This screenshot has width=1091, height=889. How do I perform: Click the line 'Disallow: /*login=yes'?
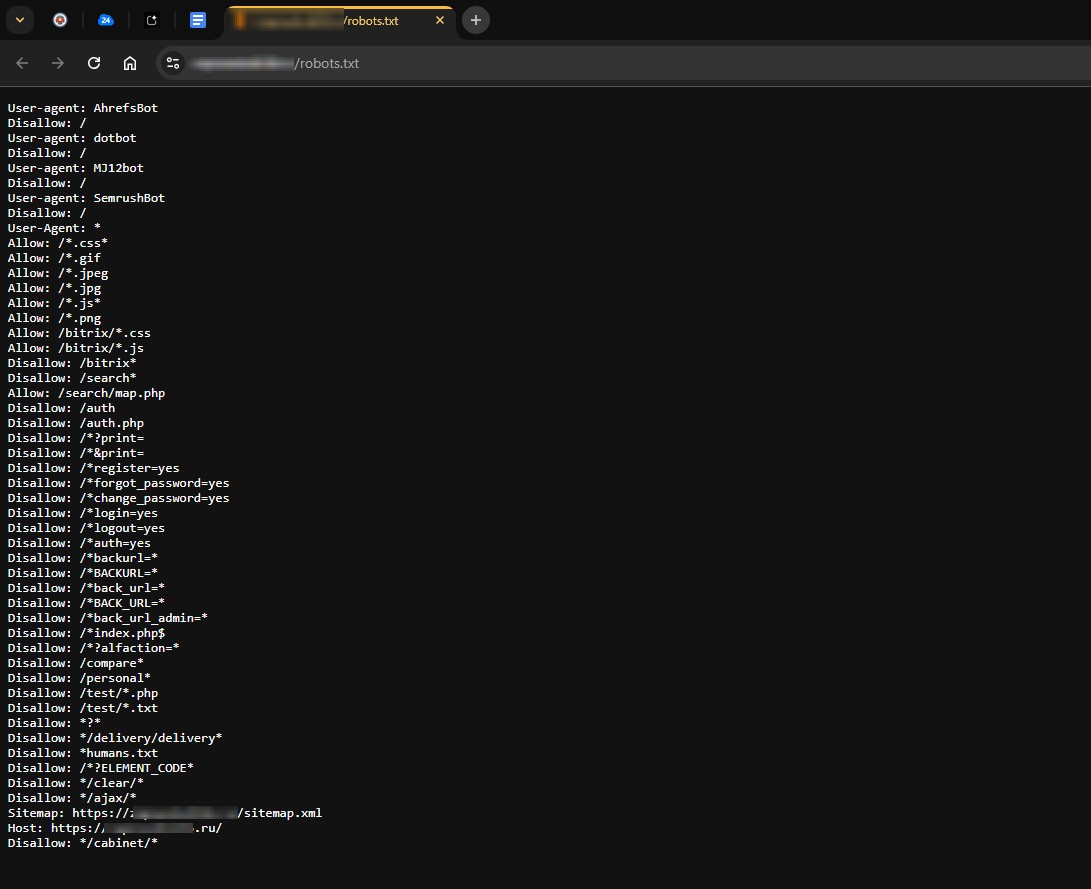coord(83,513)
